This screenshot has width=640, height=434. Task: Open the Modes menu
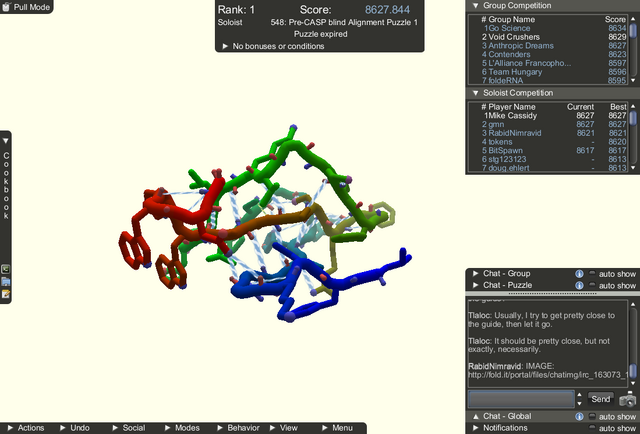point(182,427)
